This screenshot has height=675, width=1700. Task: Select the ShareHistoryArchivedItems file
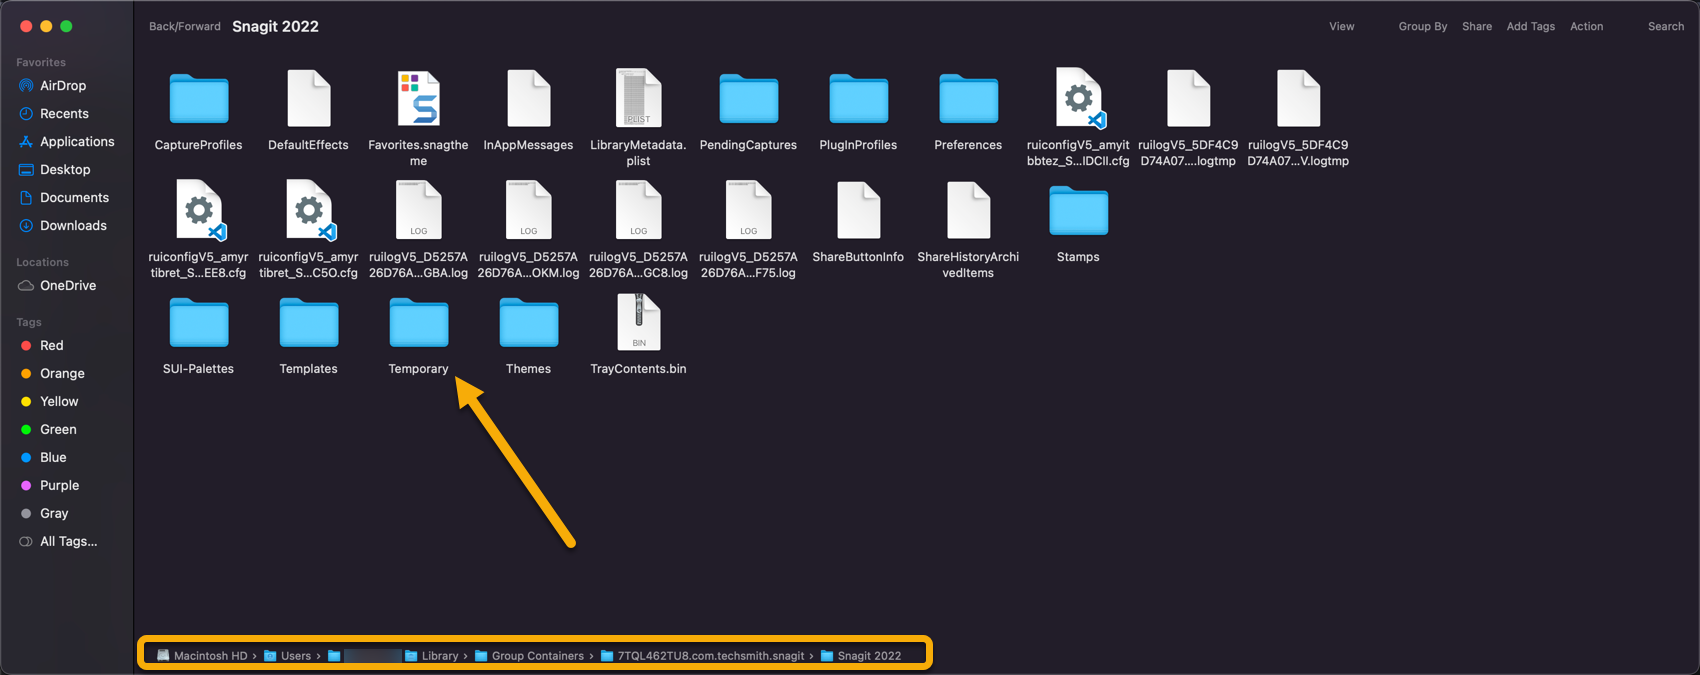tap(968, 211)
